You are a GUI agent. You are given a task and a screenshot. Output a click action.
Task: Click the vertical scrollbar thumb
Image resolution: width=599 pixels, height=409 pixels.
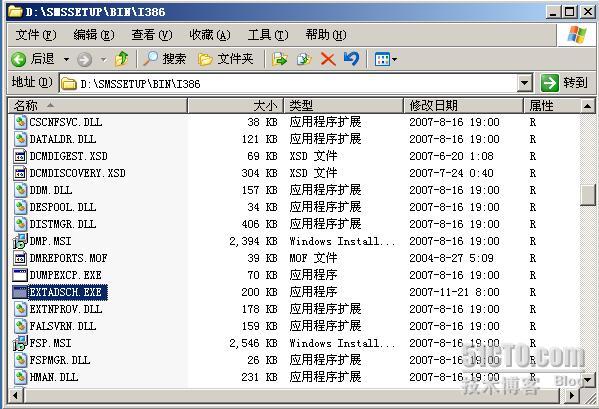click(x=587, y=195)
